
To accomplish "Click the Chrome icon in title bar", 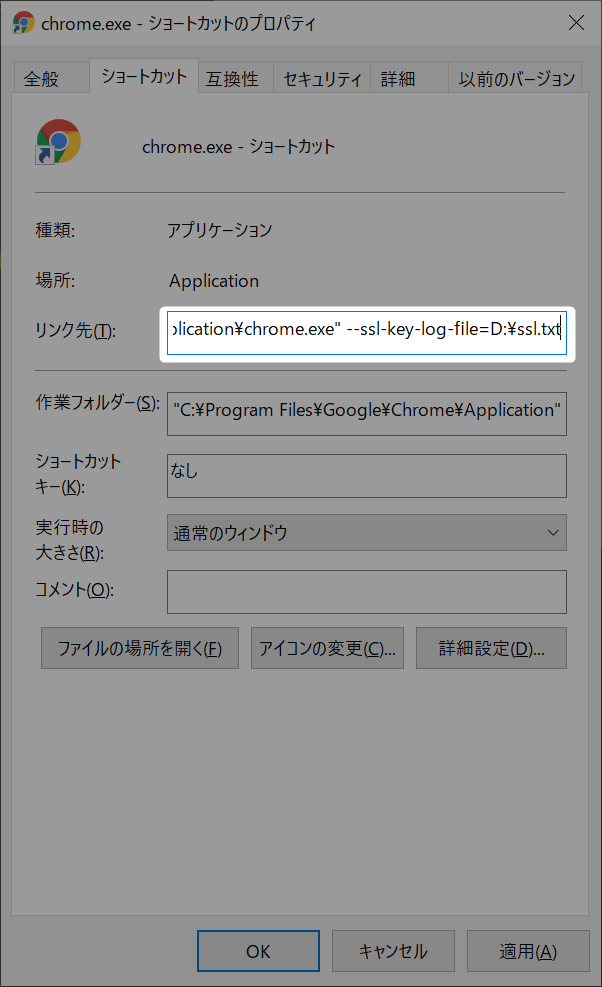I will [23, 23].
